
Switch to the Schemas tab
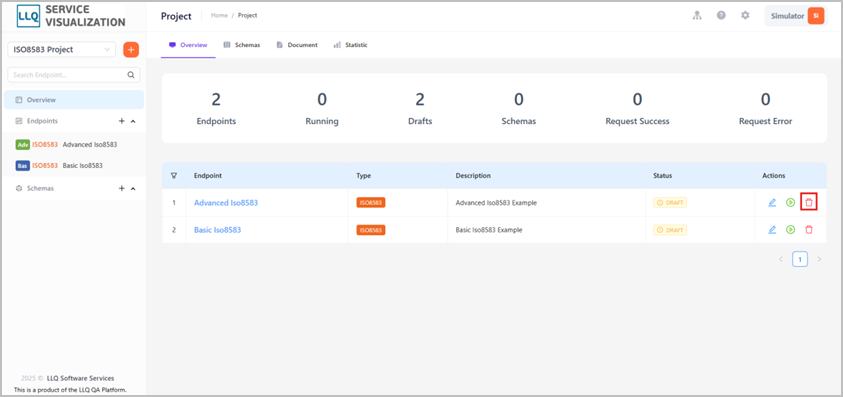tap(242, 45)
